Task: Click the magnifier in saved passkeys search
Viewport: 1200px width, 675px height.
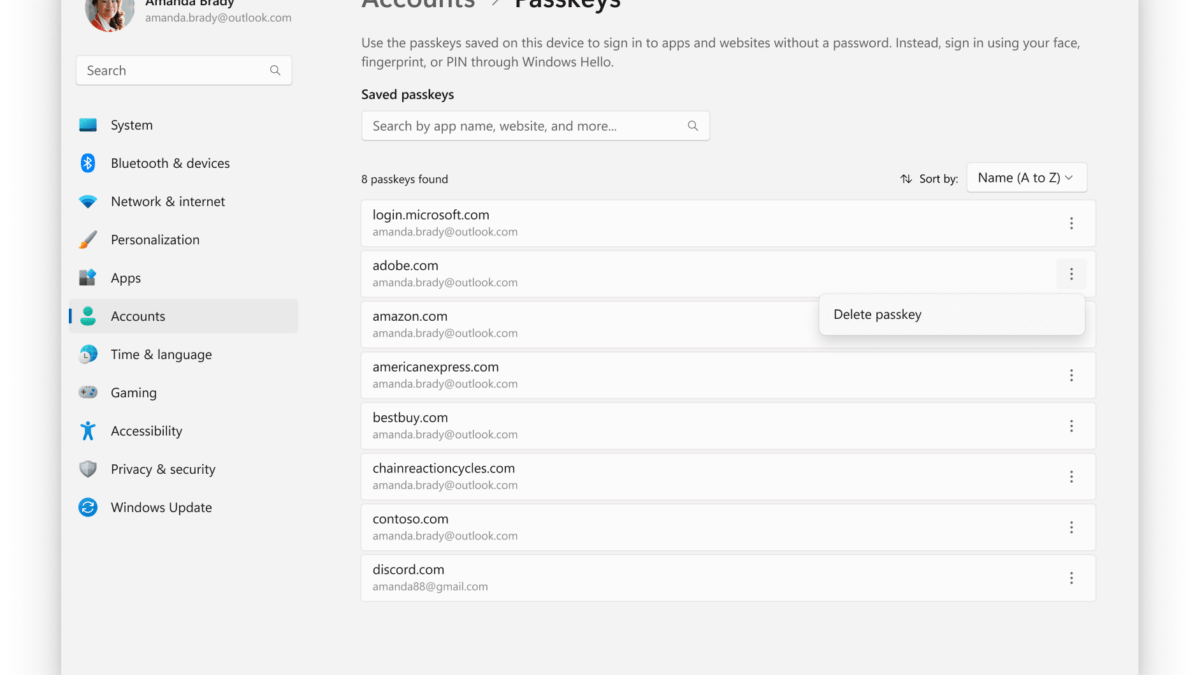Action: pyautogui.click(x=692, y=126)
